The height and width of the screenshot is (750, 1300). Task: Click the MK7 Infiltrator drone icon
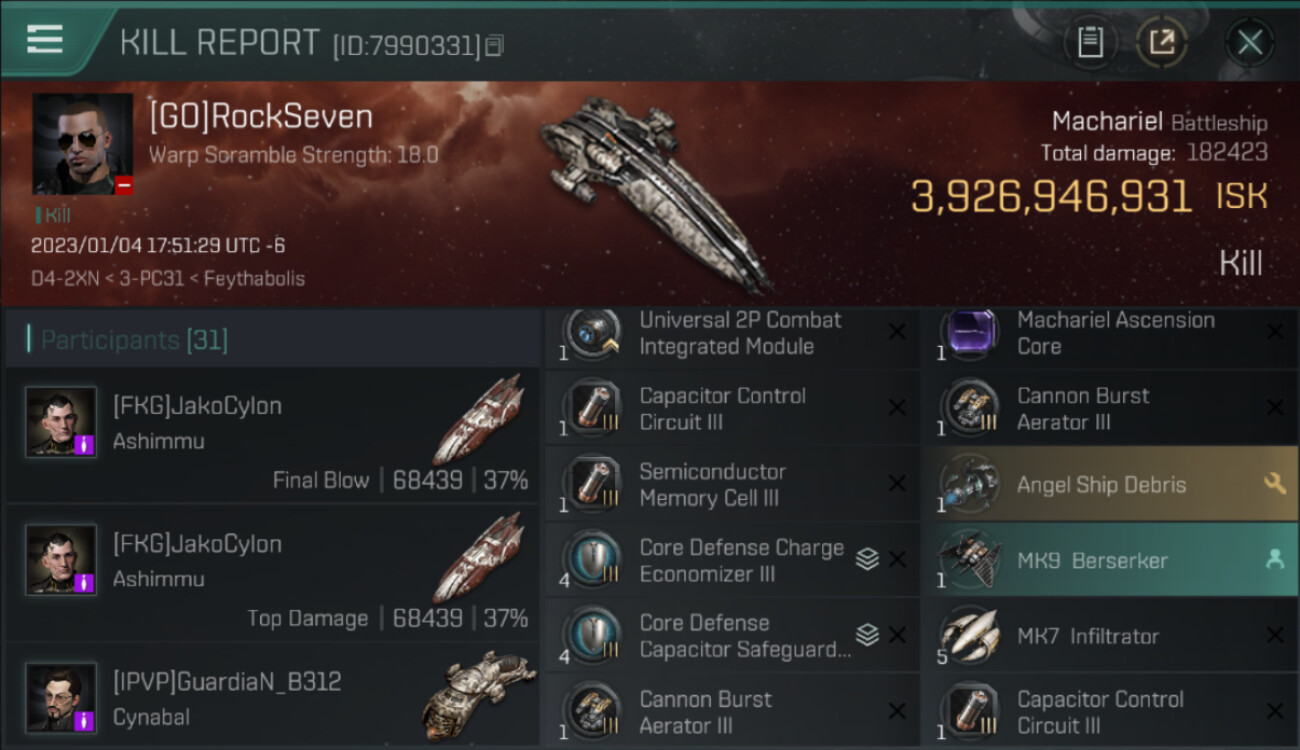tap(968, 636)
